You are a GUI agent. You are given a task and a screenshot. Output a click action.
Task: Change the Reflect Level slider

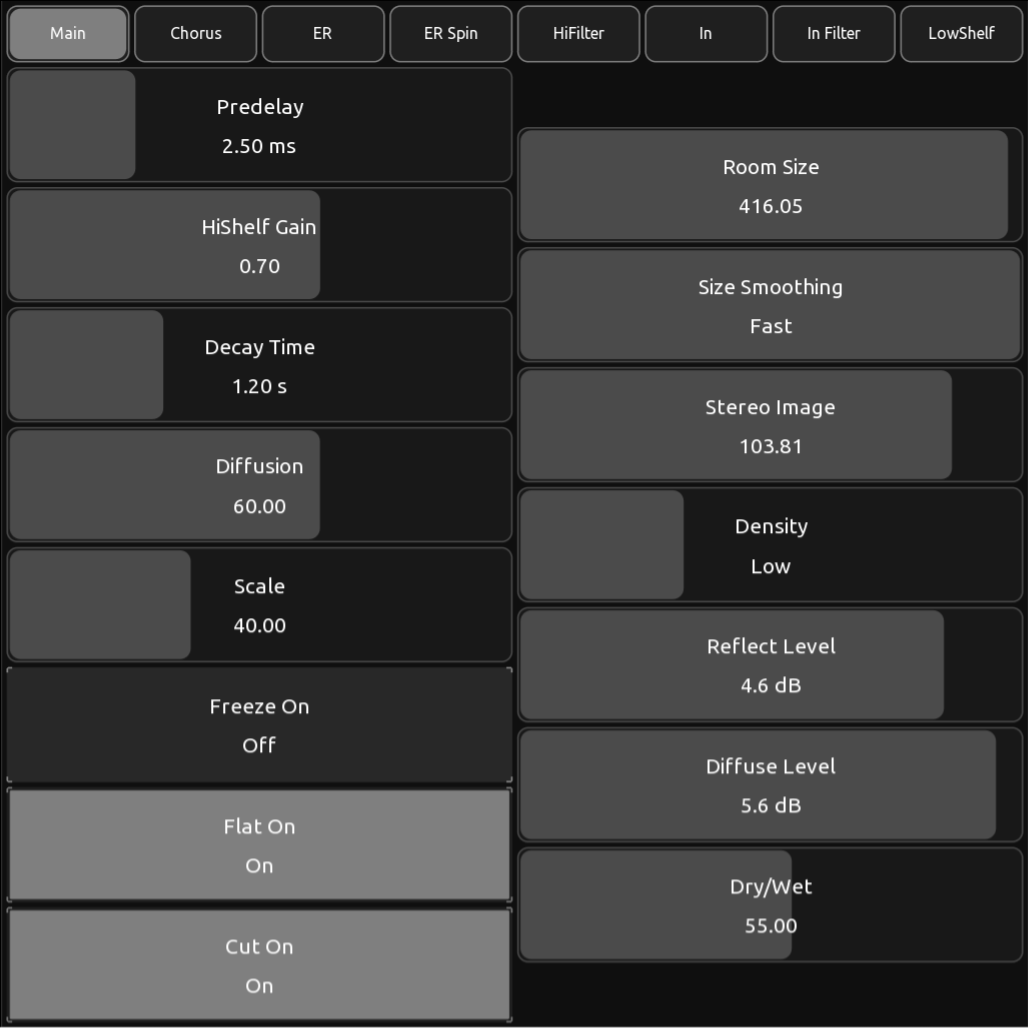770,665
